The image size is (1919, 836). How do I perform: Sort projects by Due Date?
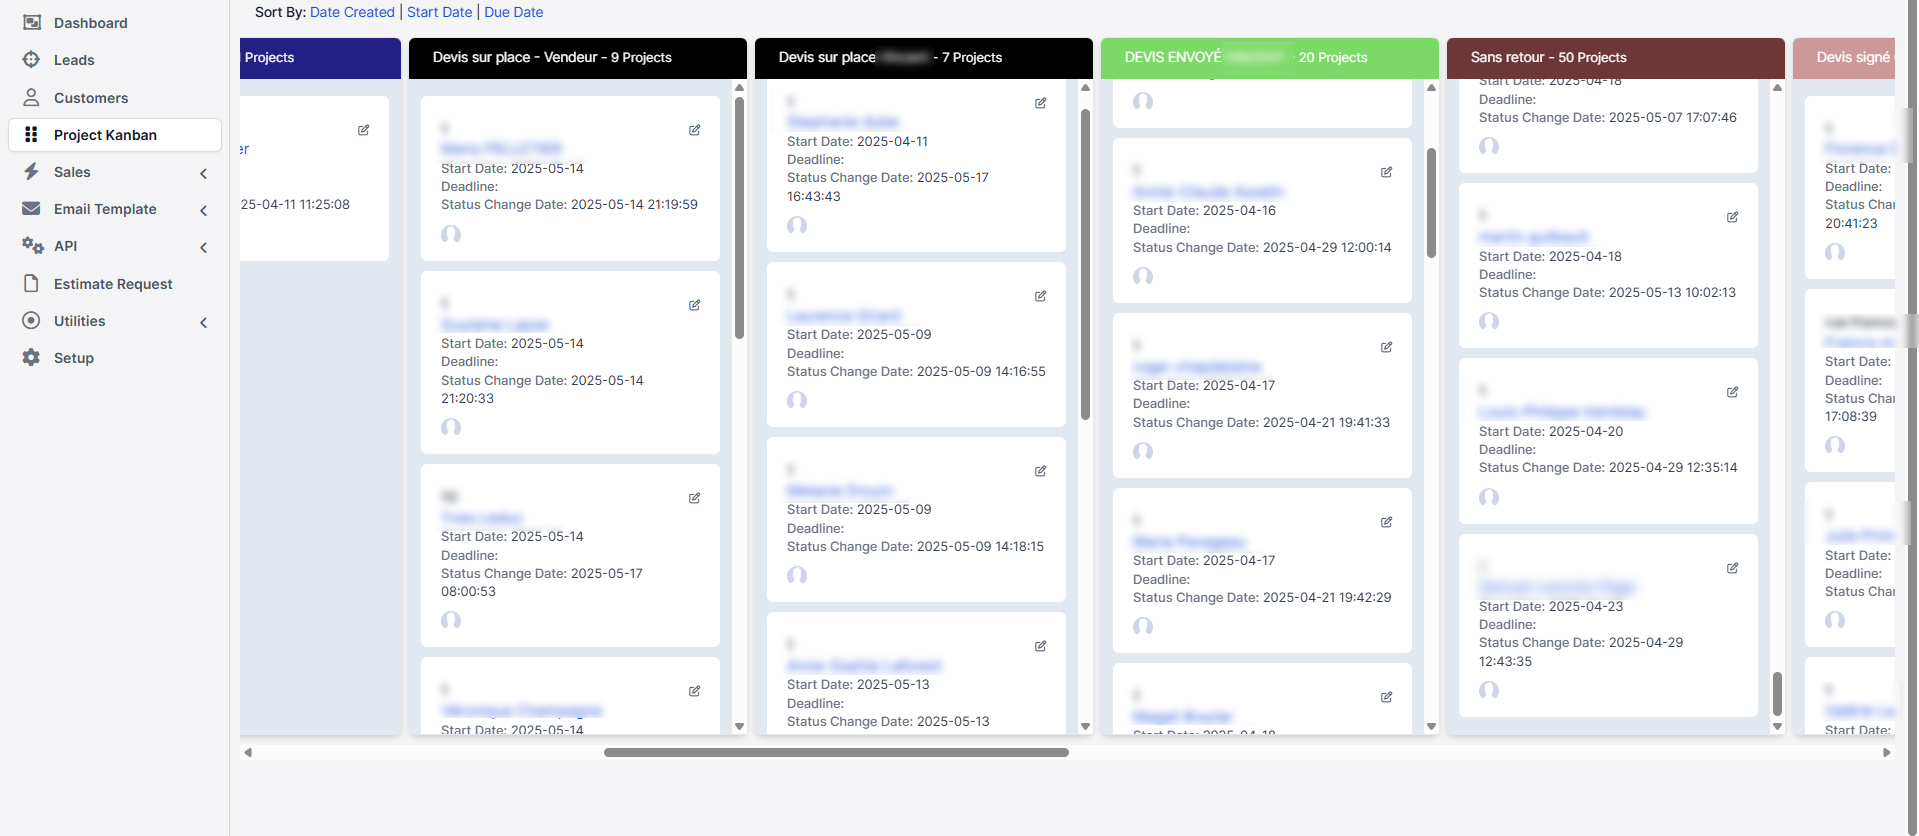pos(514,12)
